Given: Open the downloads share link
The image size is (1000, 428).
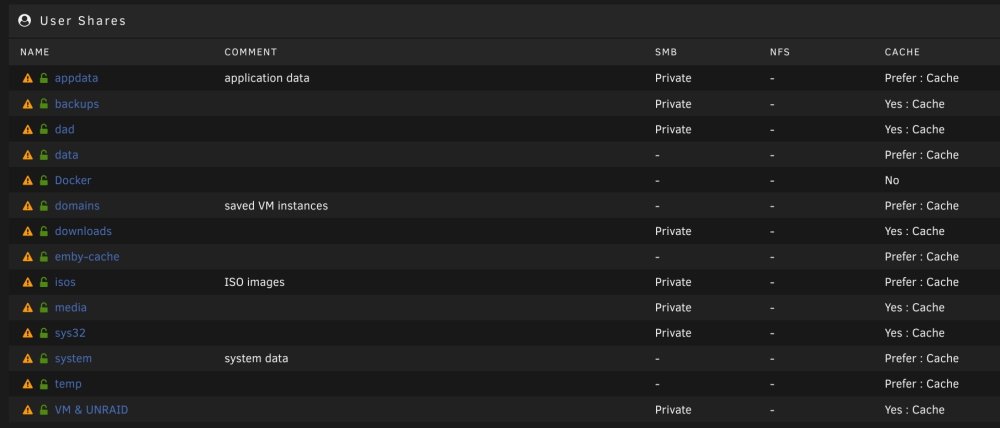Looking at the screenshot, I should point(83,231).
